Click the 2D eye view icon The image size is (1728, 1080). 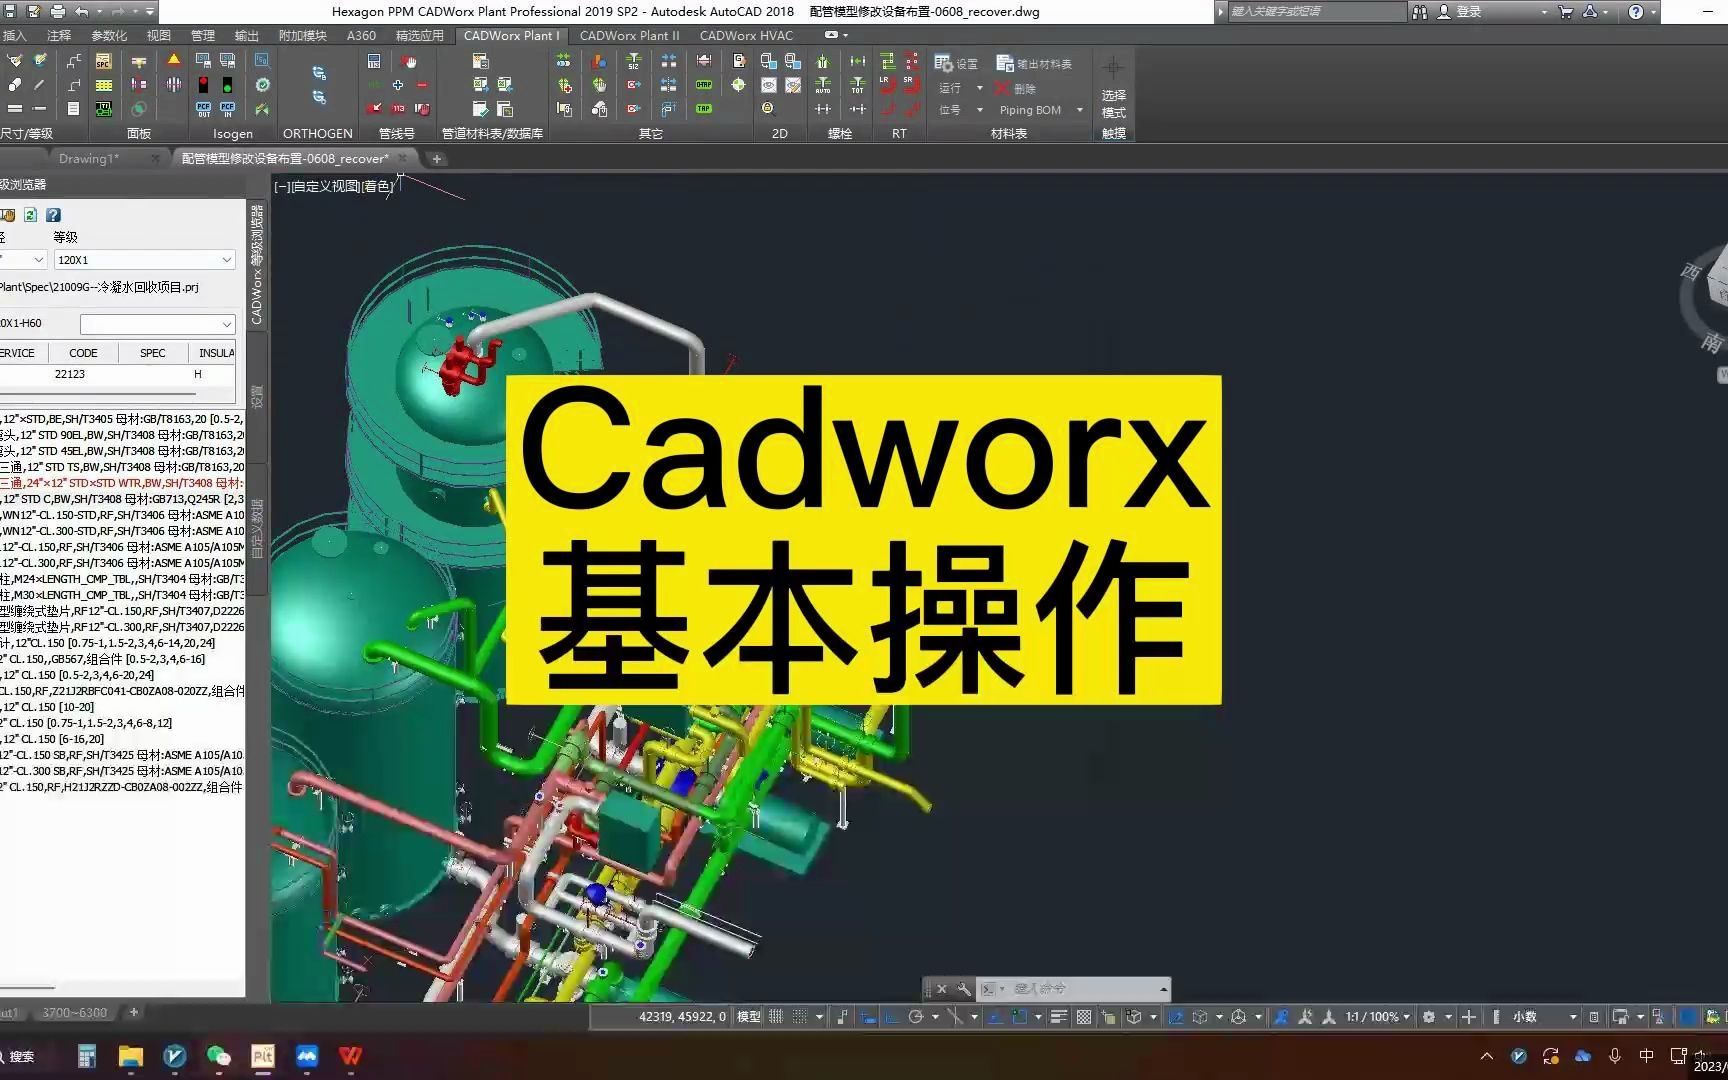769,85
